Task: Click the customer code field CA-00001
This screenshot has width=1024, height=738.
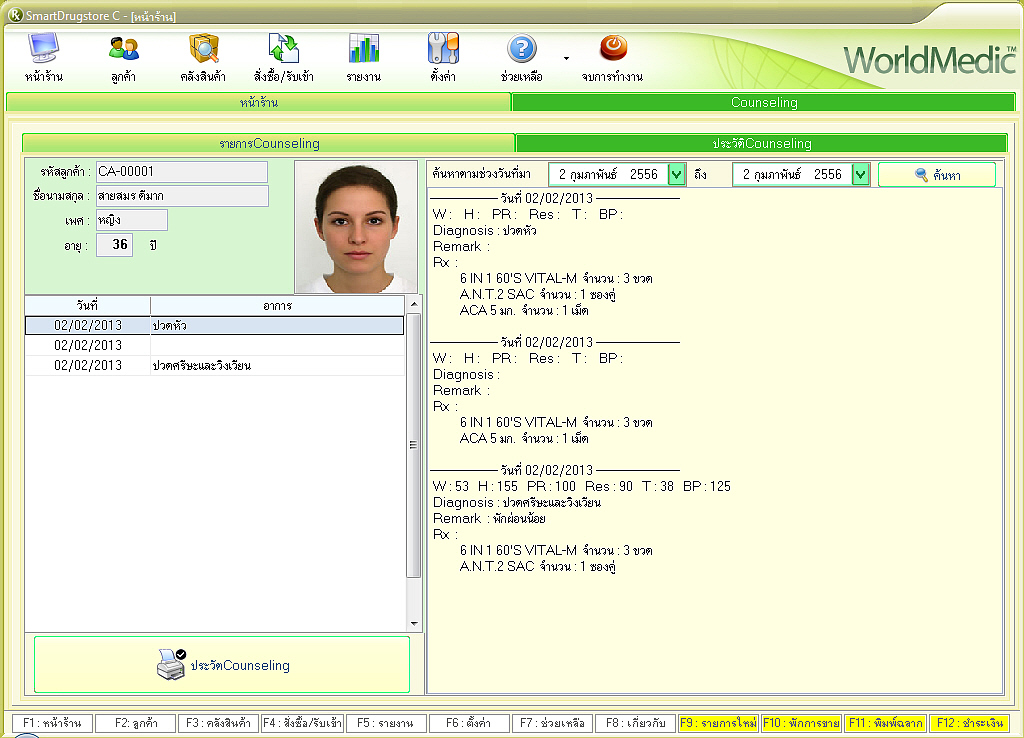Action: pyautogui.click(x=181, y=172)
